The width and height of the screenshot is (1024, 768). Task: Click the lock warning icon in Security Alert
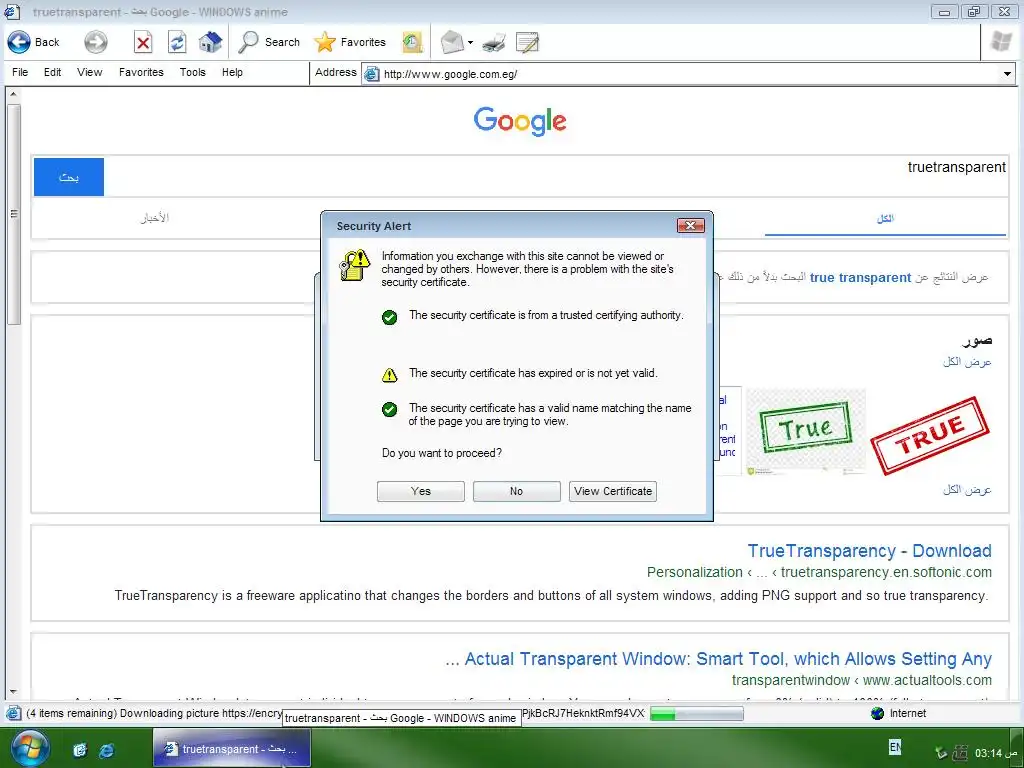[355, 265]
